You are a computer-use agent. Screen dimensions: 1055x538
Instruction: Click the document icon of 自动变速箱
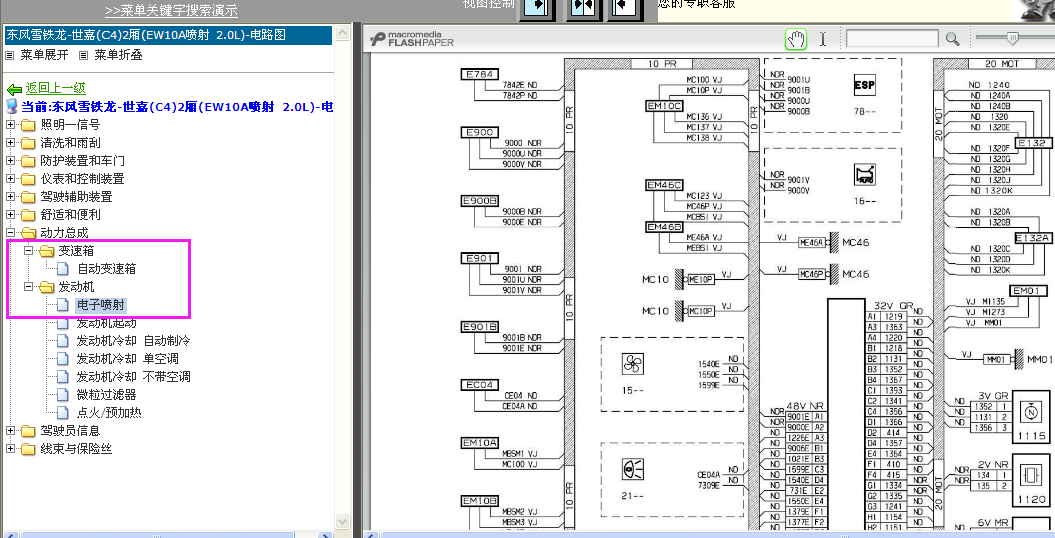point(63,269)
